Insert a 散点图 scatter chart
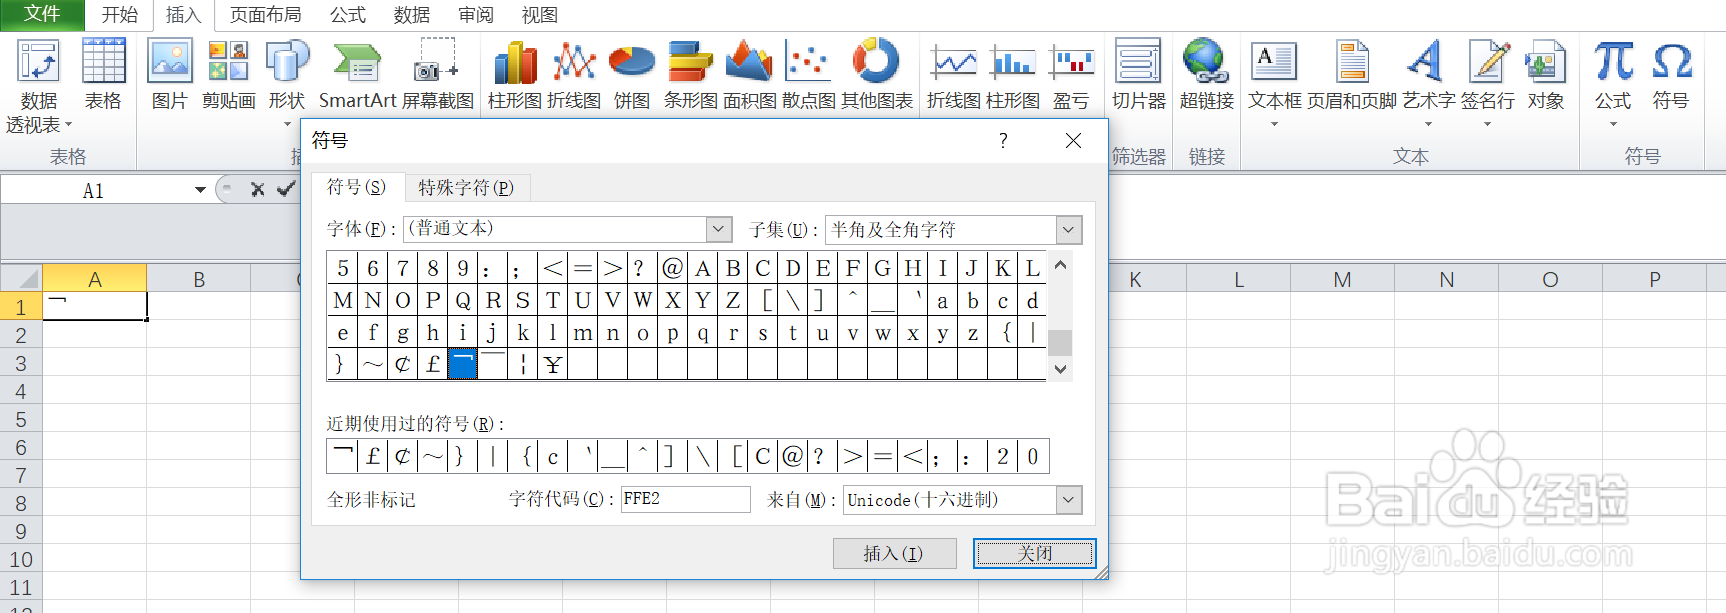Viewport: 1726px width, 613px height. [808, 62]
